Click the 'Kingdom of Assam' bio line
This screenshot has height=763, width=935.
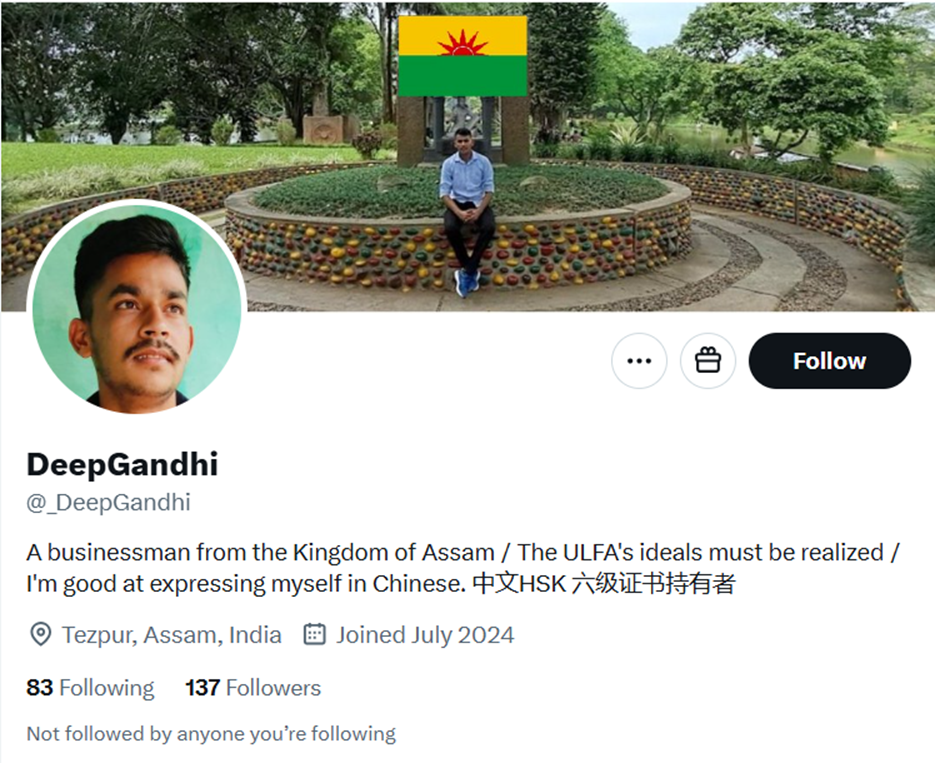coord(261,553)
